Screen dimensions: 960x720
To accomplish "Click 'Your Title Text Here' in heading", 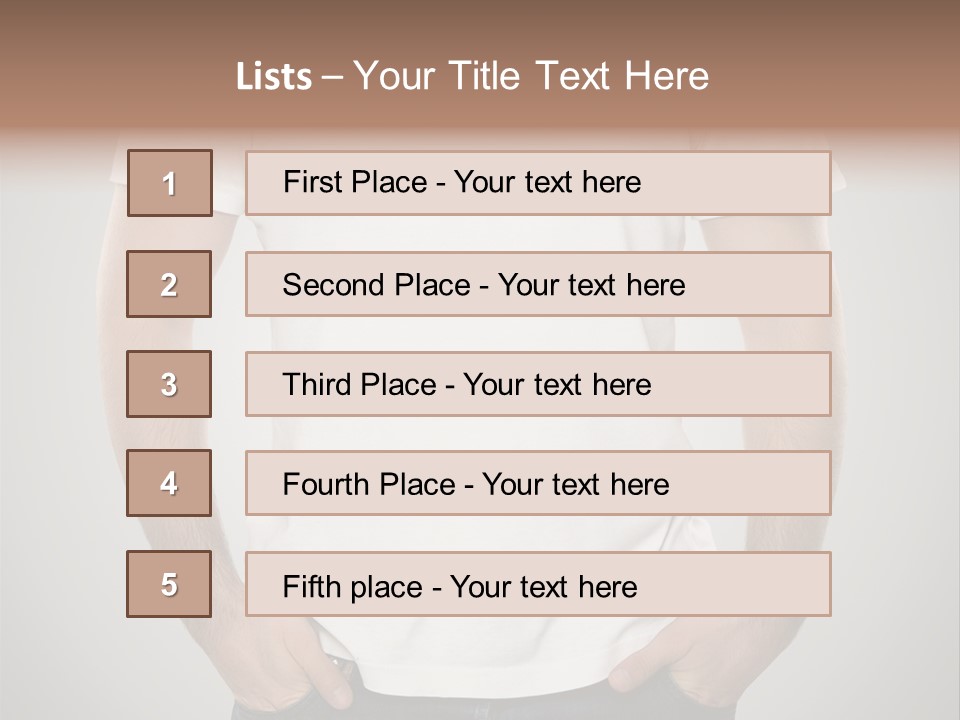I will [531, 77].
